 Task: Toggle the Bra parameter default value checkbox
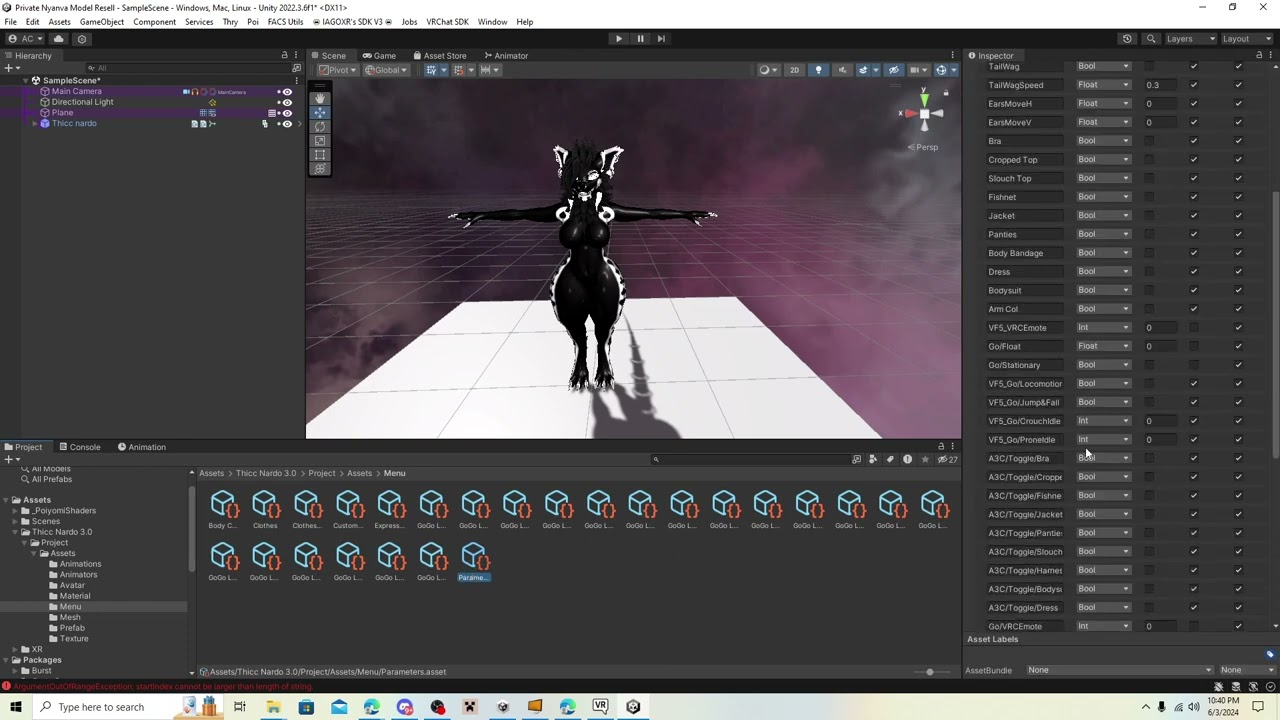(1149, 141)
